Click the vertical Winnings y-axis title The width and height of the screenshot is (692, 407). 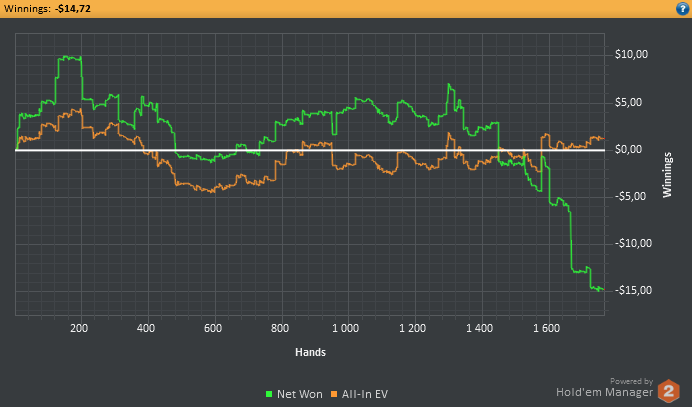tap(667, 175)
